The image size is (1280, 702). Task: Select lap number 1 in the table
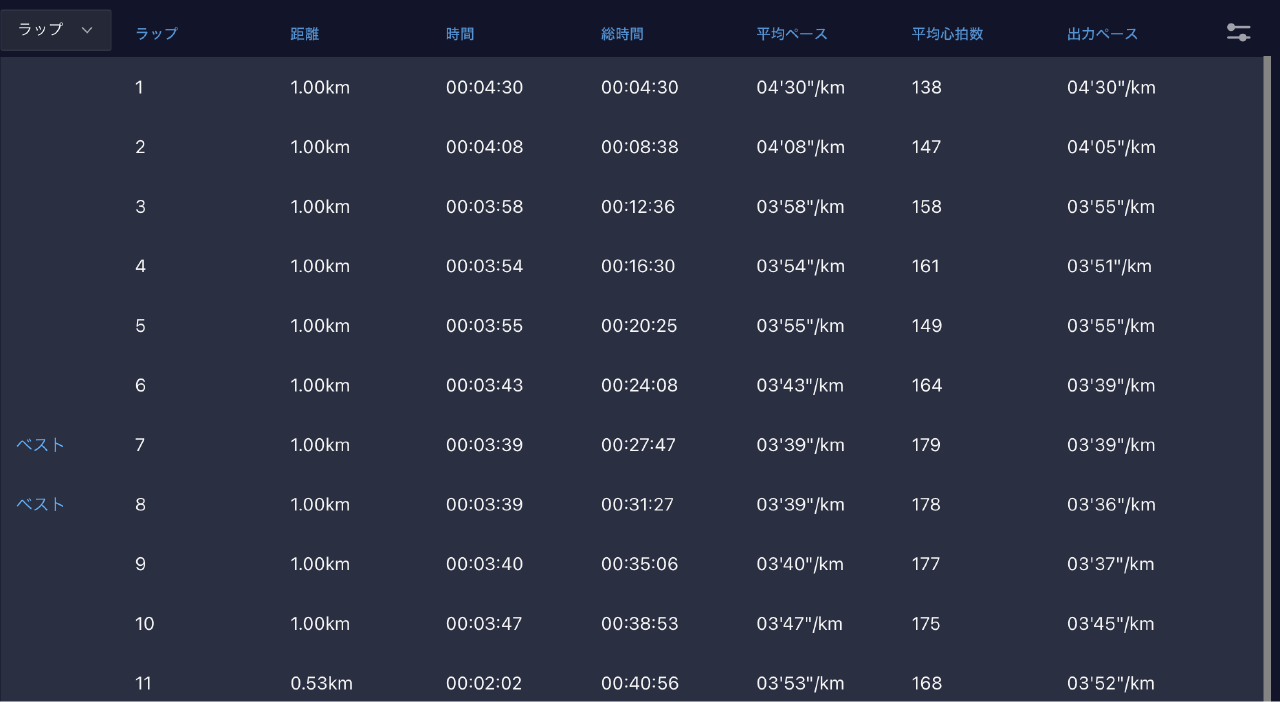pos(139,88)
